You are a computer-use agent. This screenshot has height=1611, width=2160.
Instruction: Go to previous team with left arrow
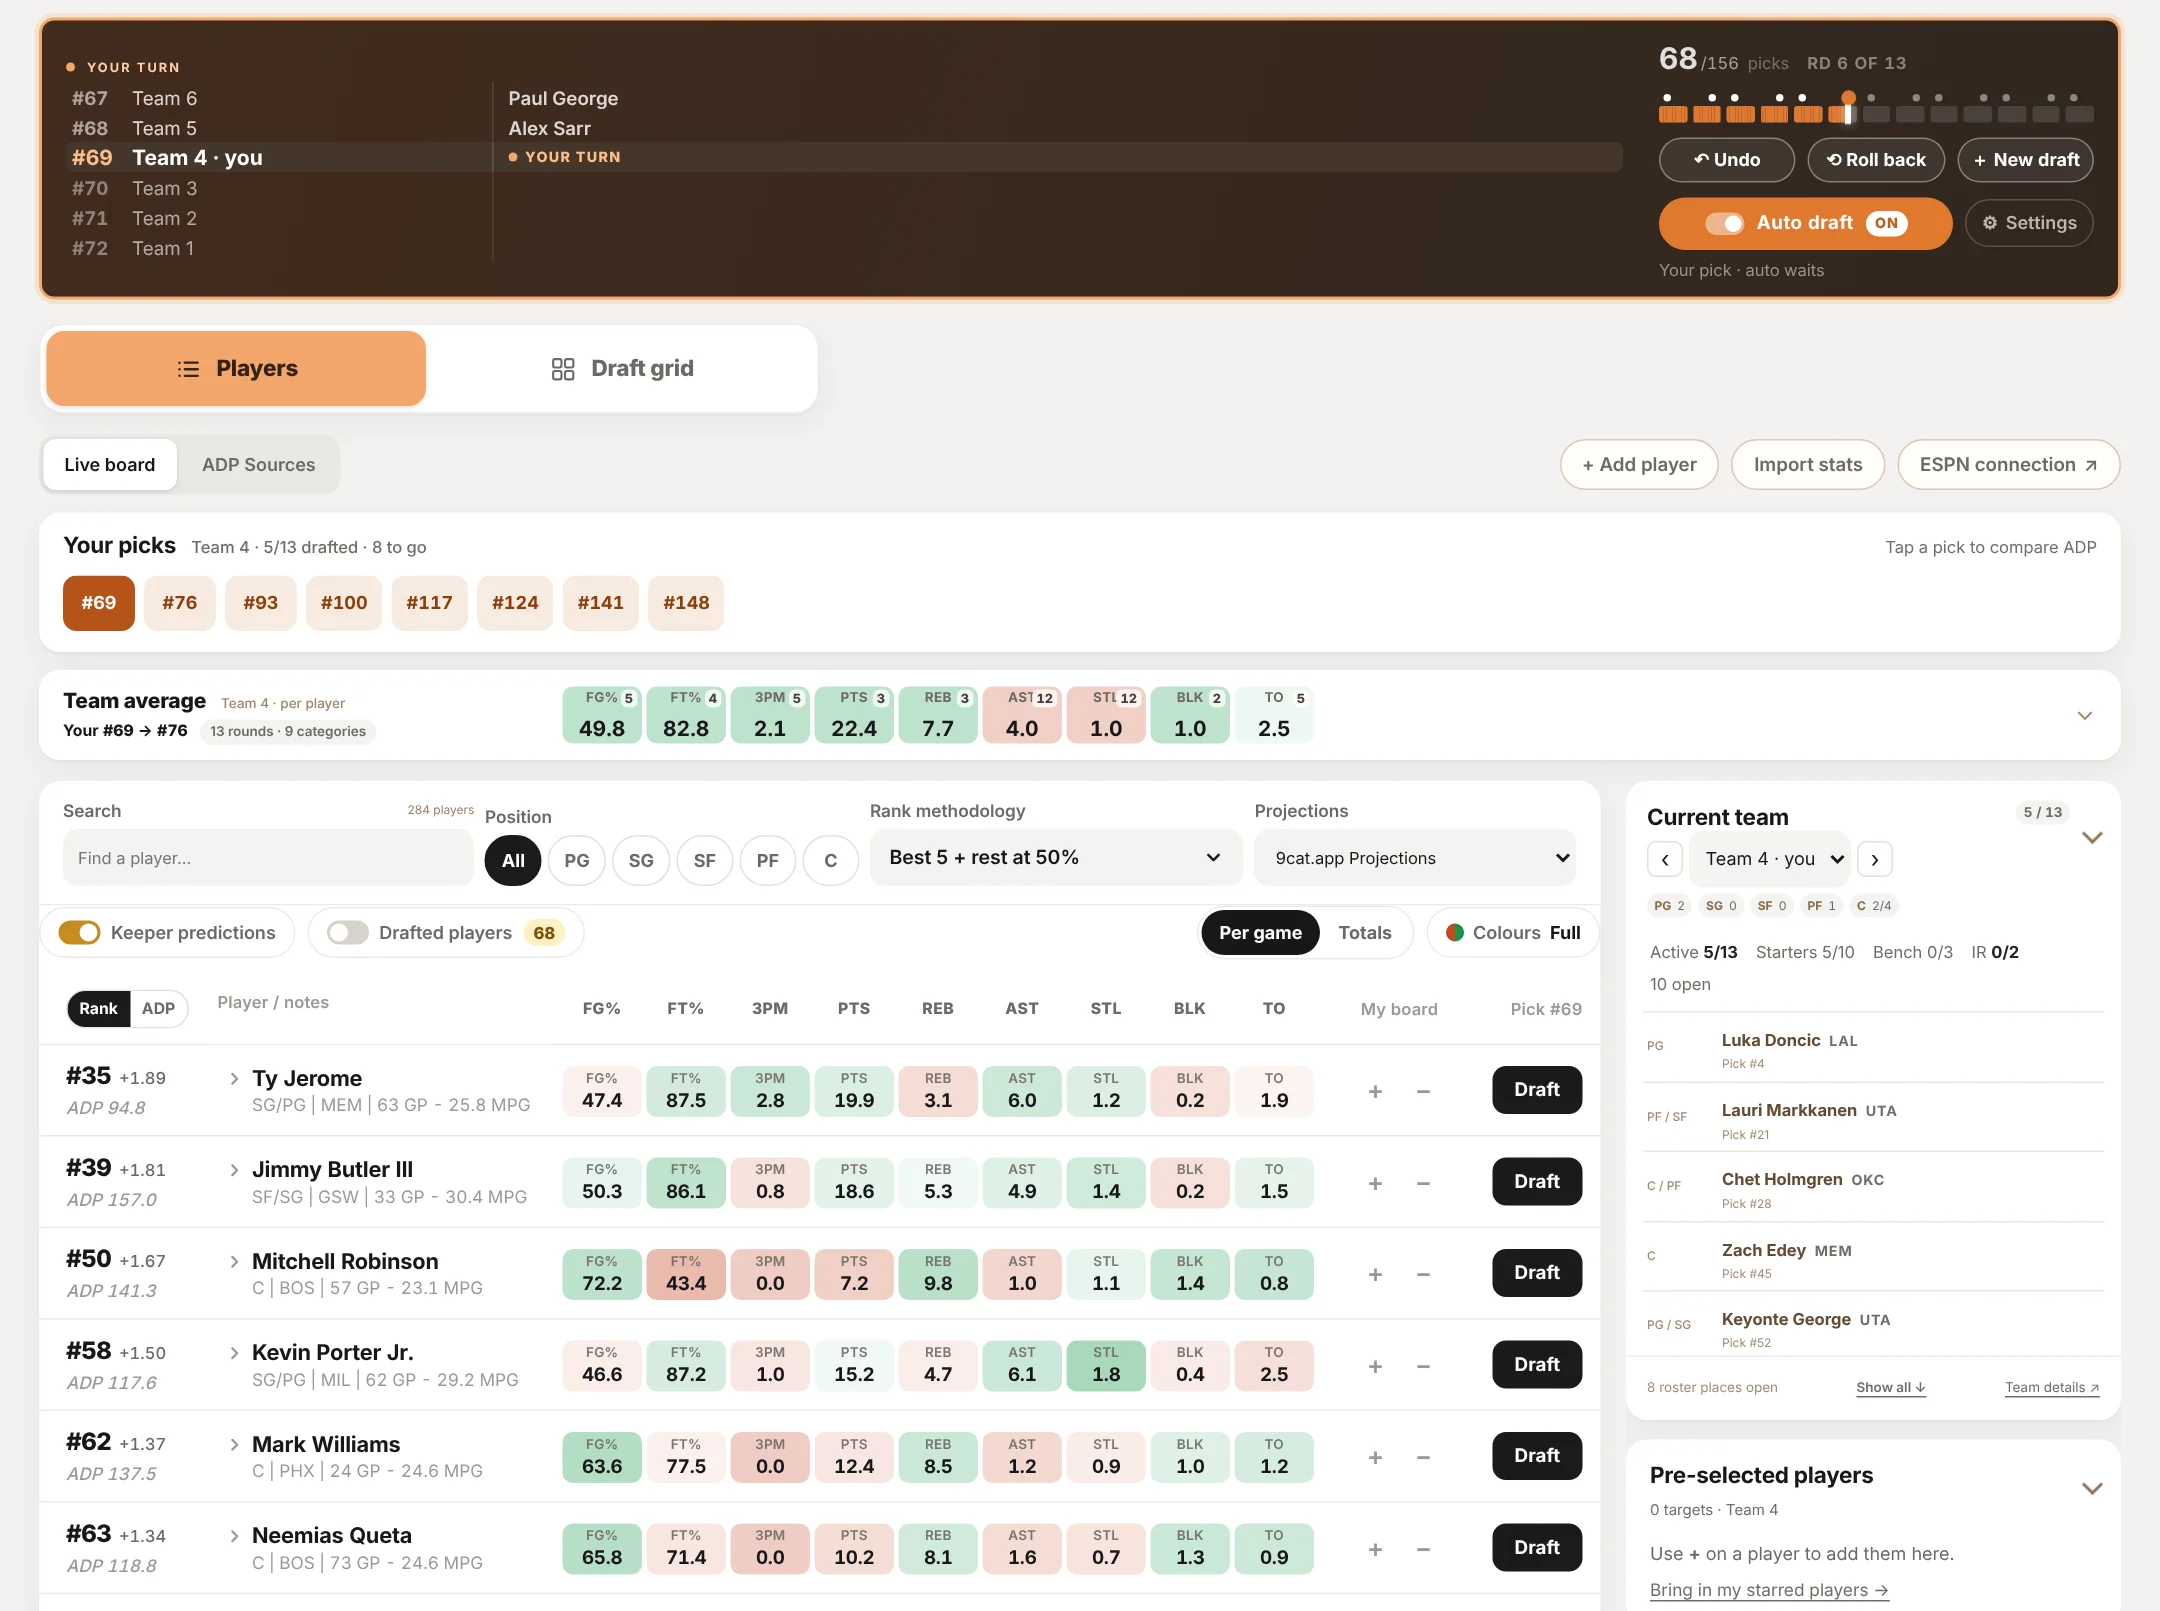coord(1665,859)
